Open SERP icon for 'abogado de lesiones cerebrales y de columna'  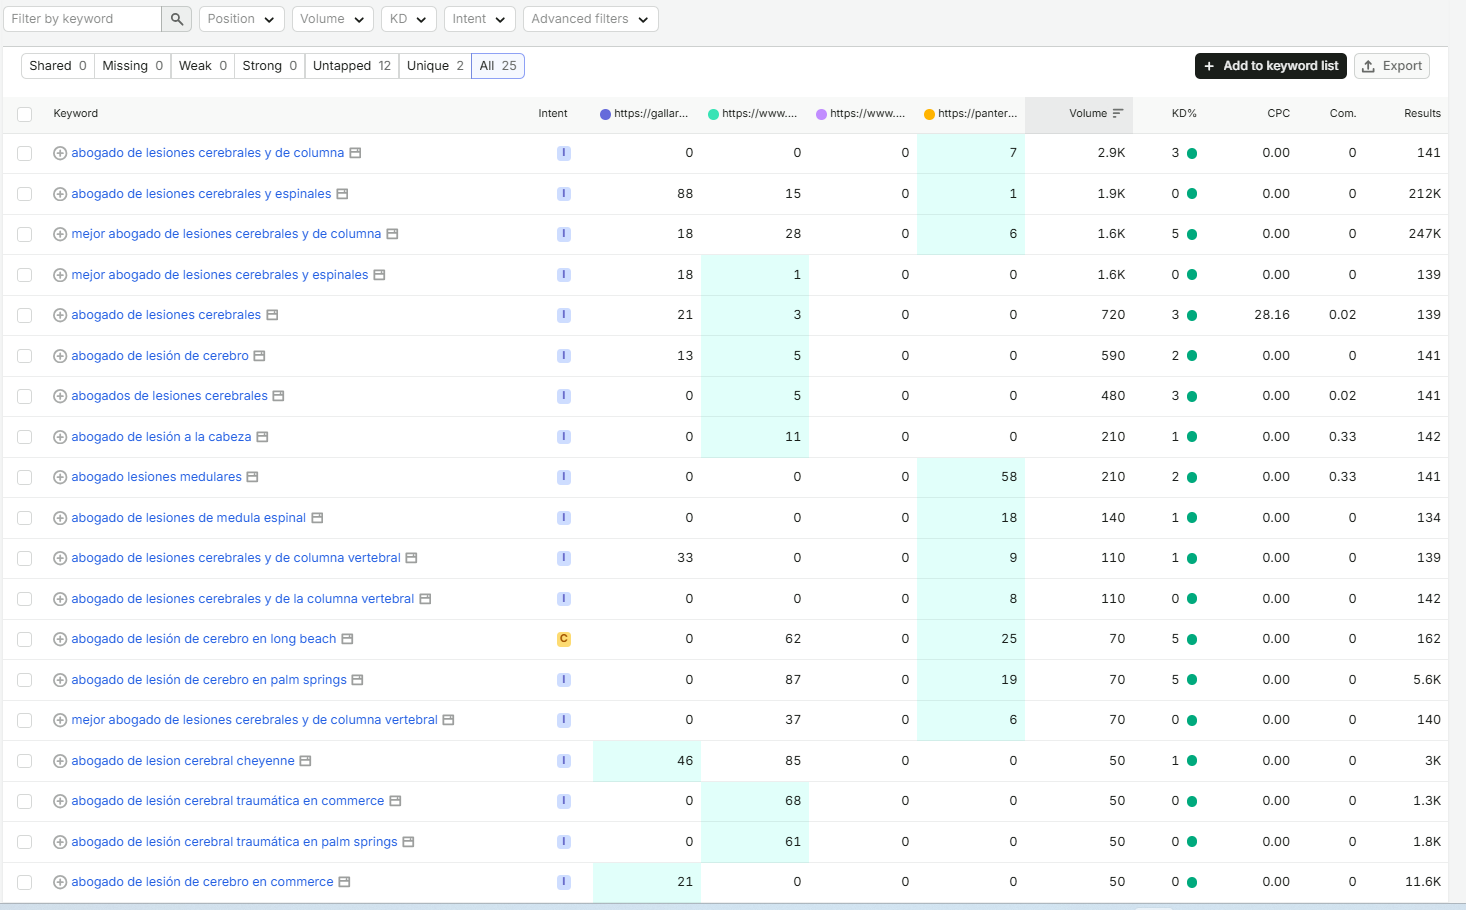tap(355, 153)
